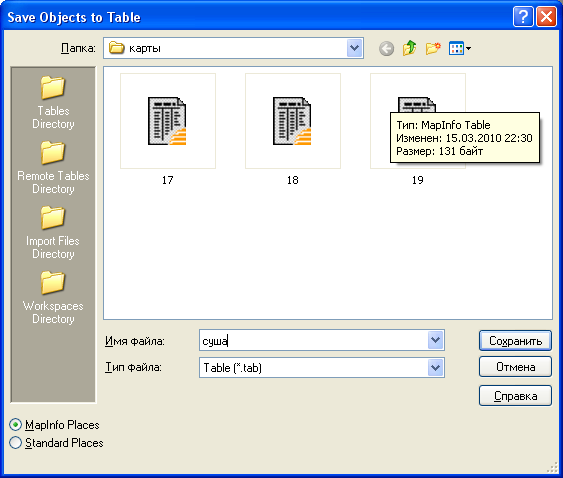Open the Tables Directory place
This screenshot has height=478, width=563.
(x=53, y=103)
